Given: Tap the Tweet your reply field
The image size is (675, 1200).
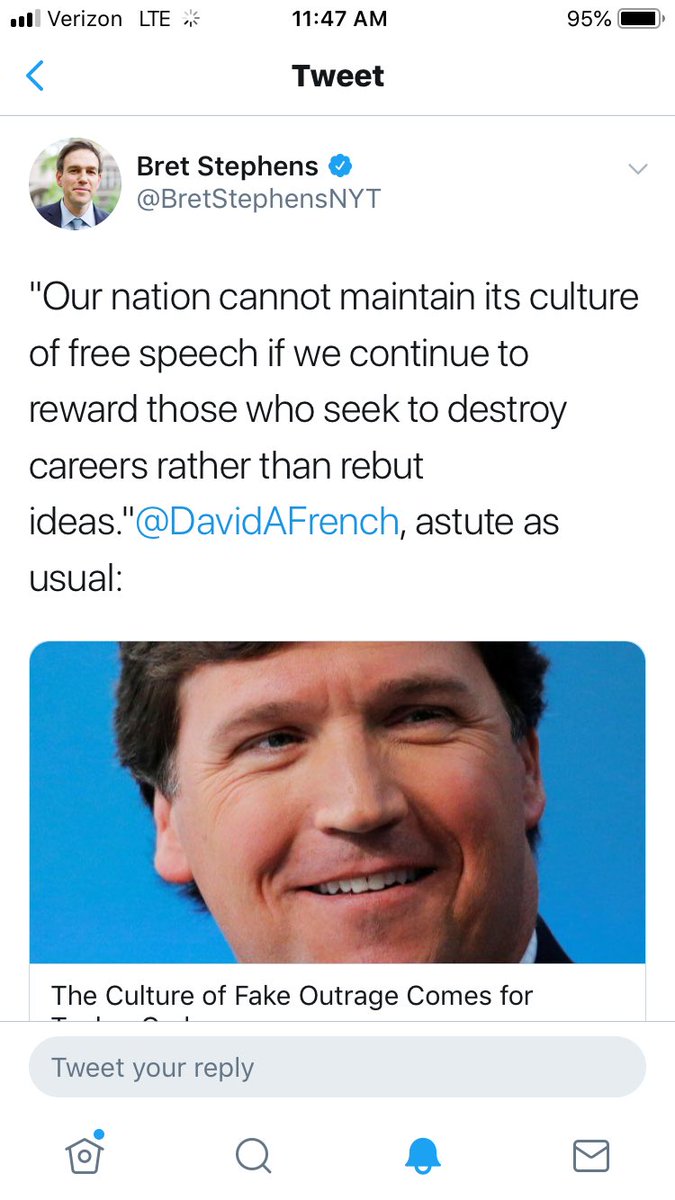Looking at the screenshot, I should (337, 1067).
